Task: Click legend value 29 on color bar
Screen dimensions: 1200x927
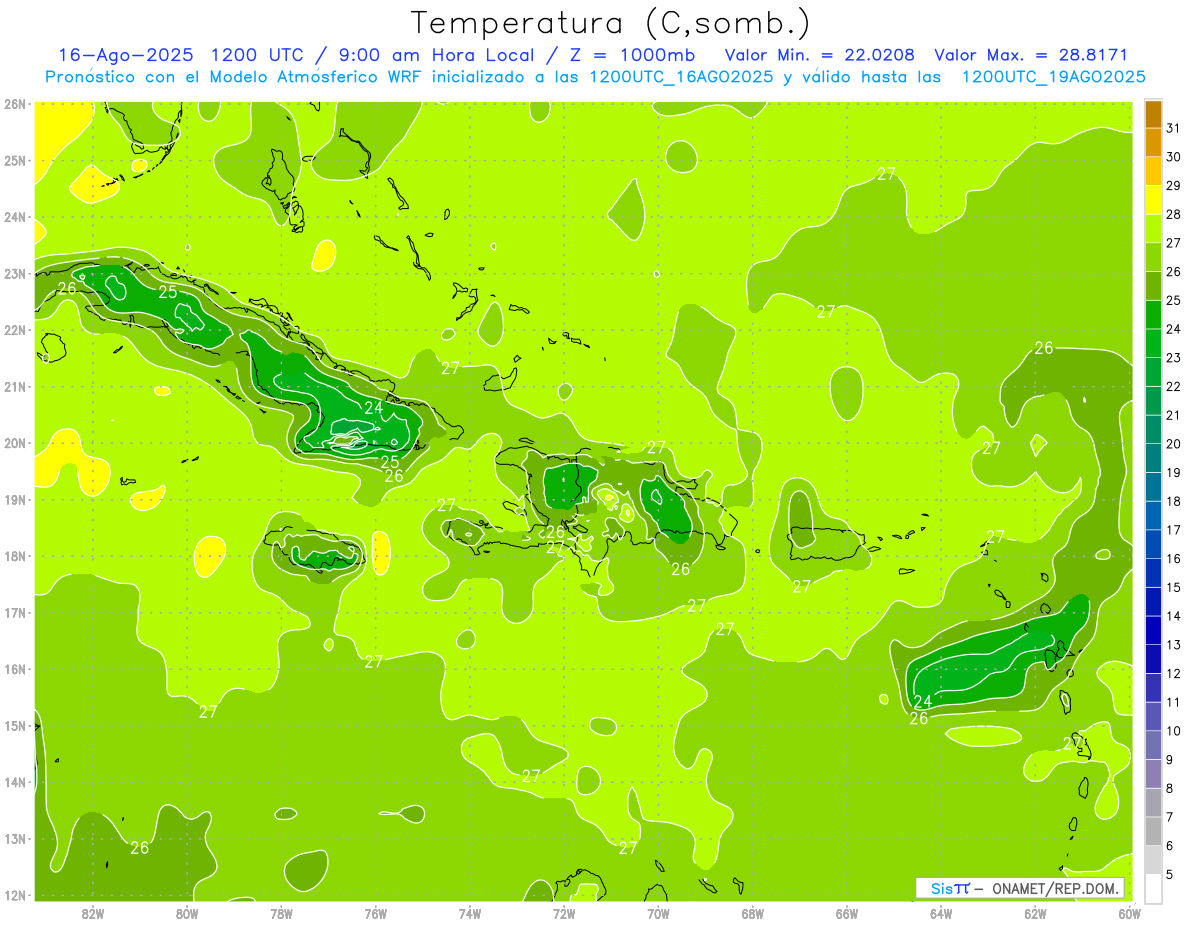Action: (x=1173, y=186)
